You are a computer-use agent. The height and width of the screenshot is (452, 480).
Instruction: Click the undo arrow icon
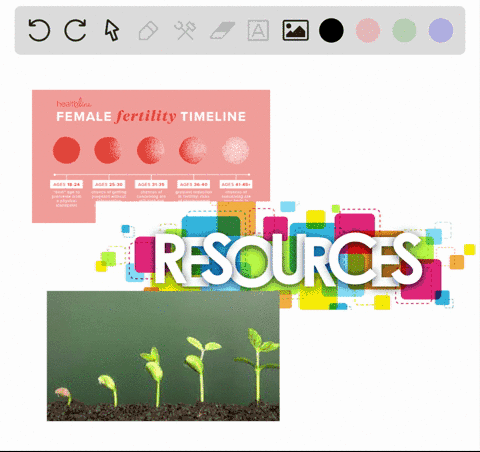click(39, 30)
